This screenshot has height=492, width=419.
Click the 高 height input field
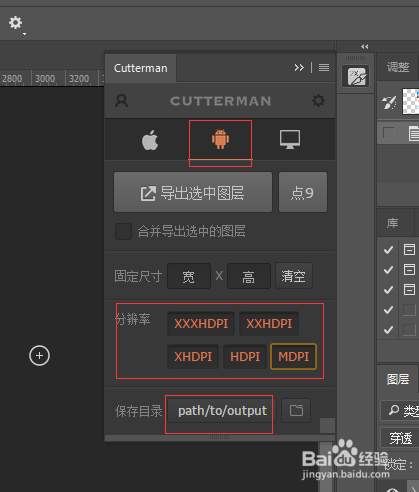(249, 276)
